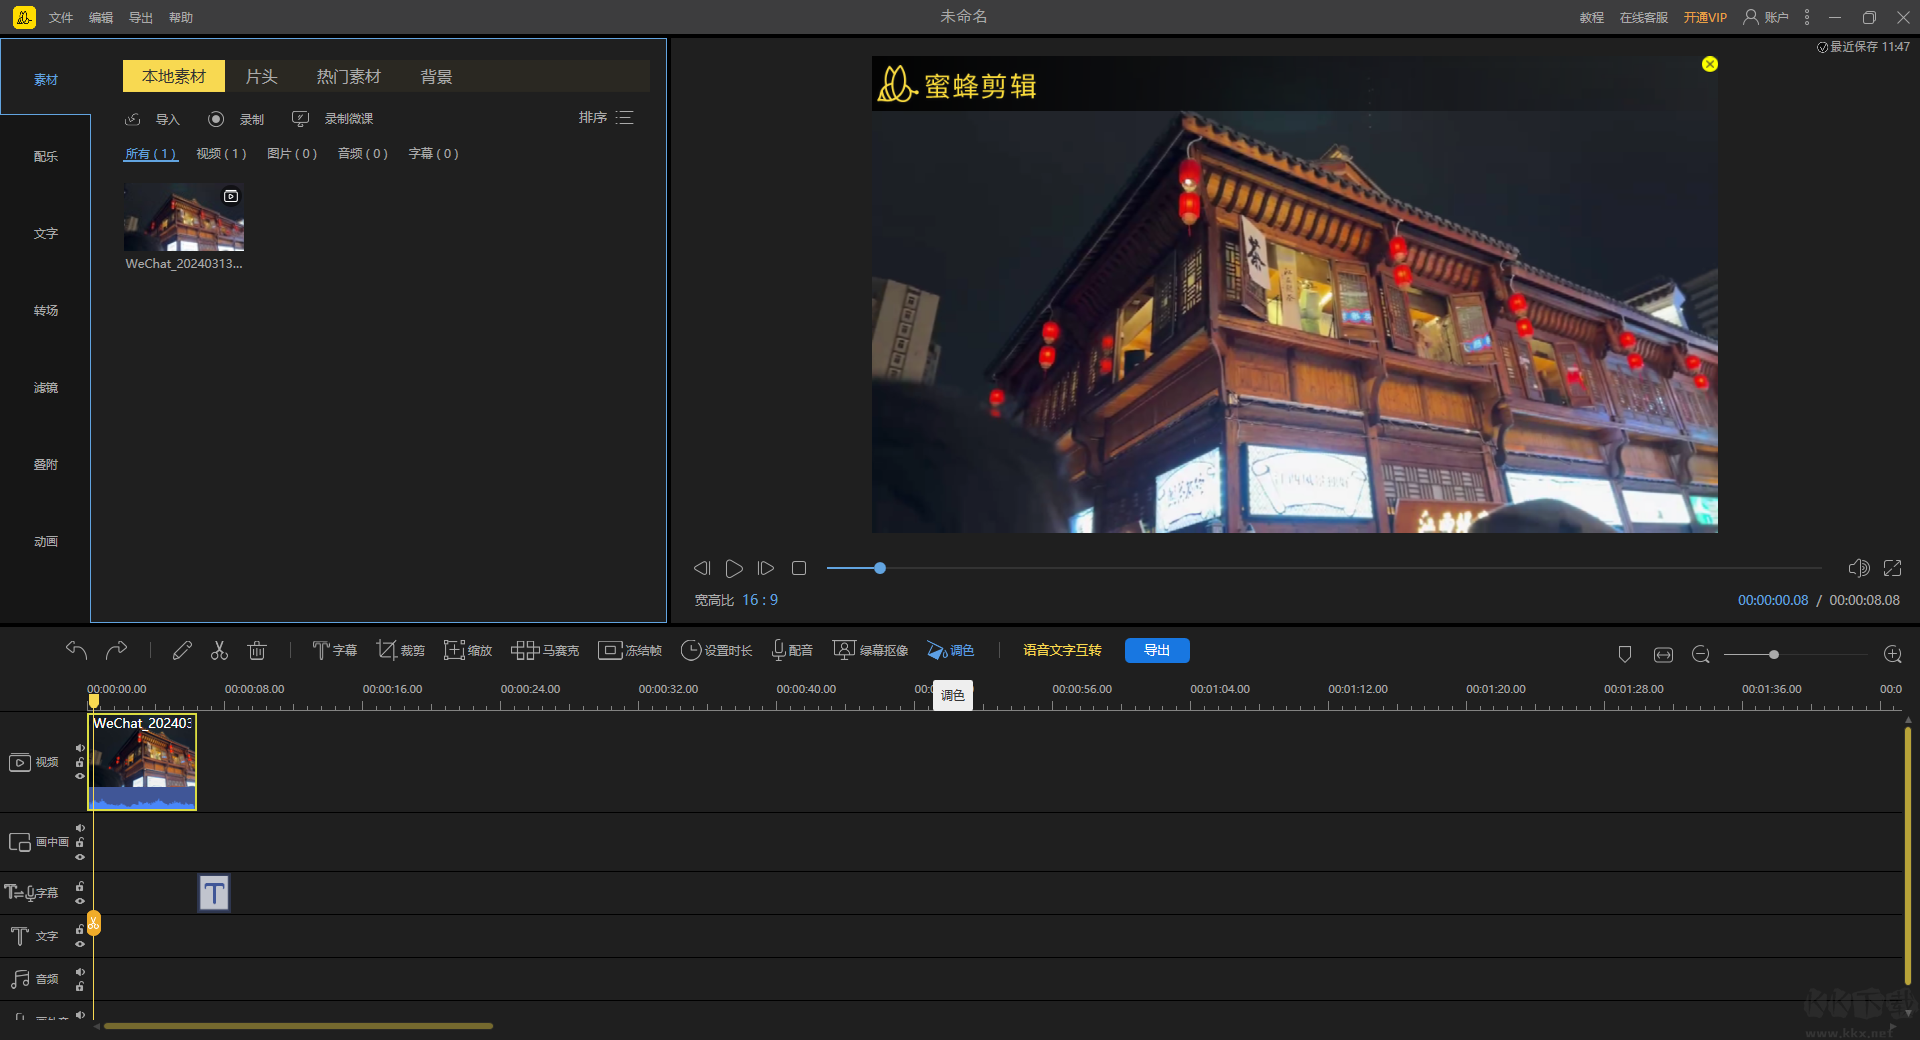Viewport: 1920px width, 1040px height.
Task: Change the aspect ratio 16:9 setting
Action: 759,600
